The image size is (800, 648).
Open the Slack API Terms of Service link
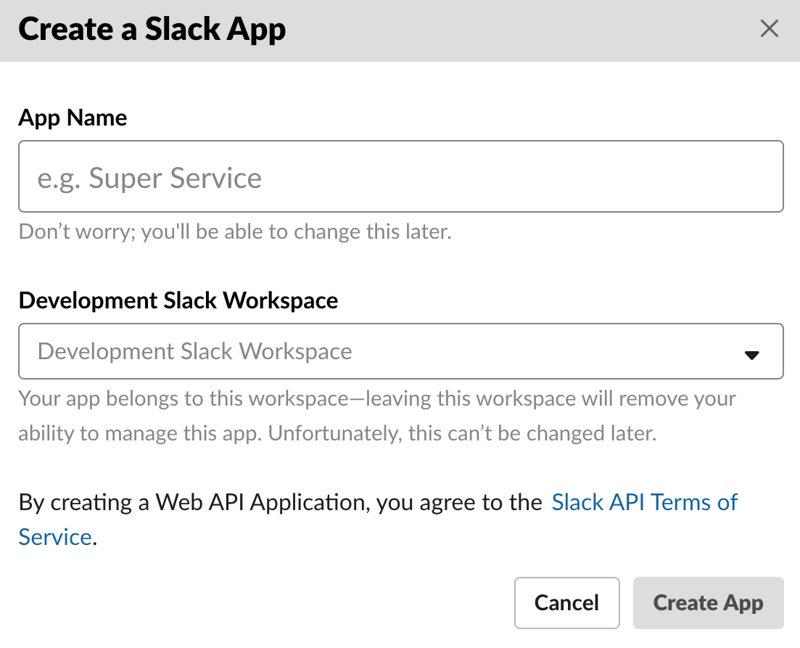click(x=644, y=502)
